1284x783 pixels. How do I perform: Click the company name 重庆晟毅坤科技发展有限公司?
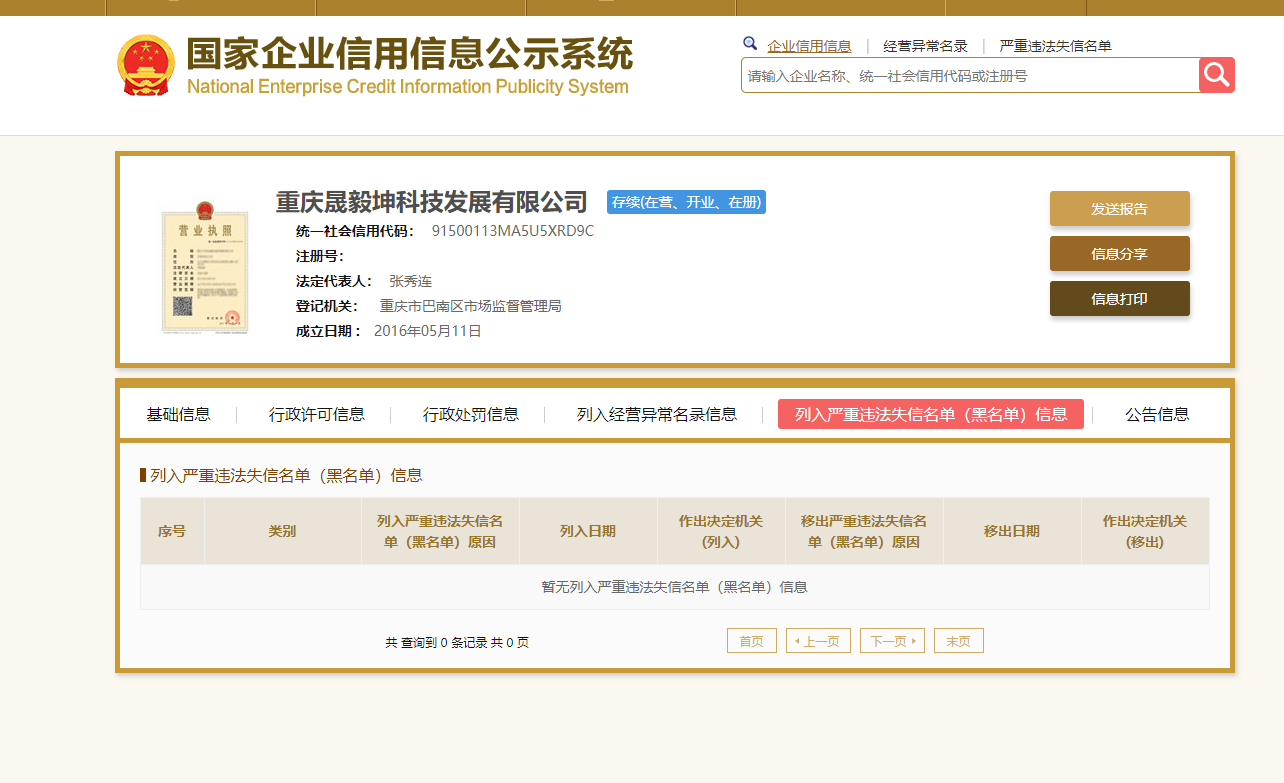432,202
